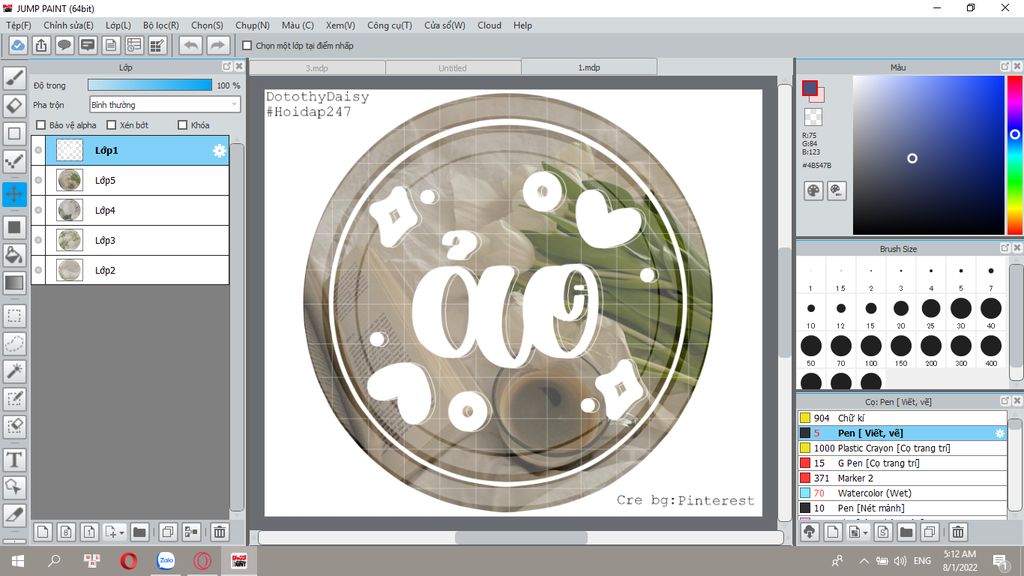The width and height of the screenshot is (1024, 576).
Task: Add 8-bit layer in Layers panel
Action: point(66,532)
